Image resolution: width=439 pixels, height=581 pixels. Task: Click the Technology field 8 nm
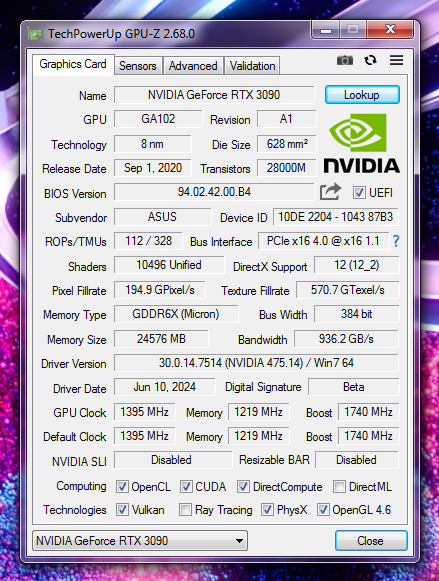[153, 144]
